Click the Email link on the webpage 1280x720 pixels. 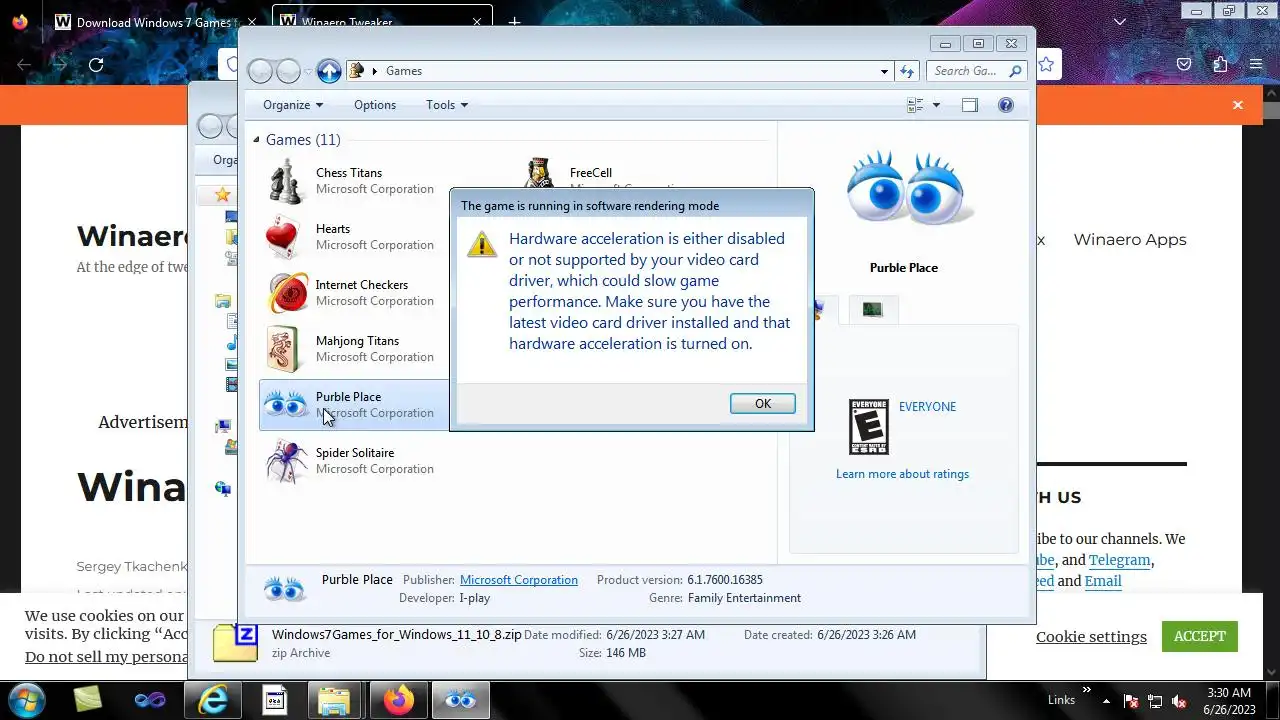coord(1103,581)
